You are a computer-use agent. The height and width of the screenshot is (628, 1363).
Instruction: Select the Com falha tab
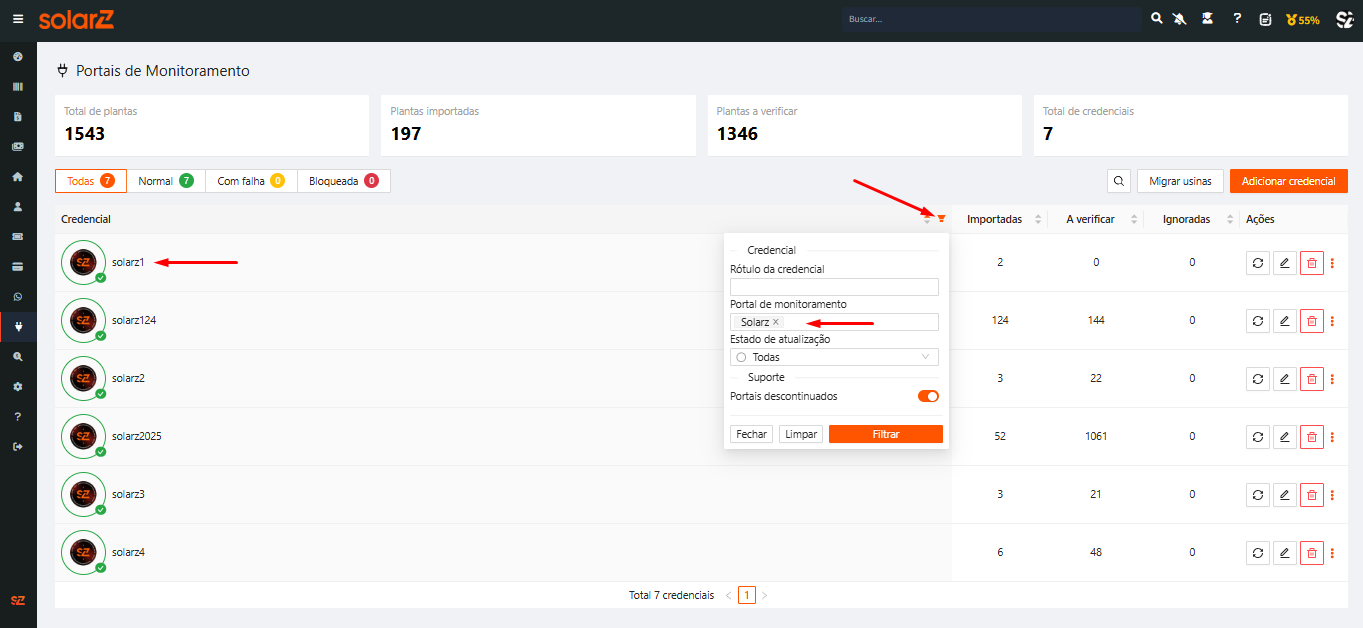[251, 181]
